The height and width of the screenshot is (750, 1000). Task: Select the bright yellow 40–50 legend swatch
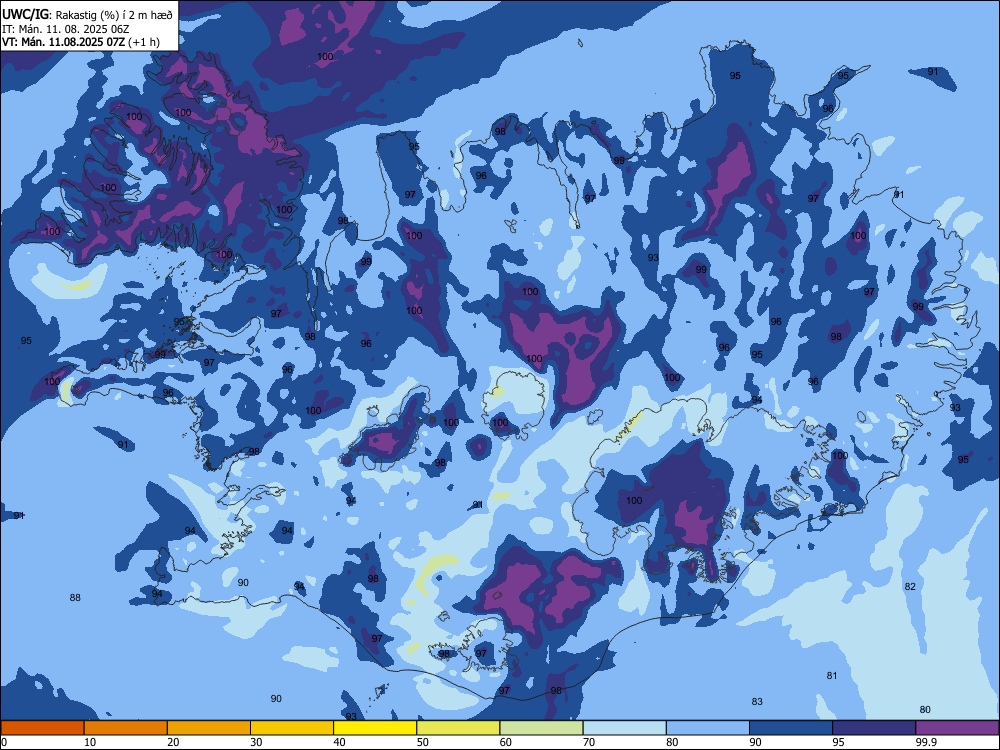(375, 728)
